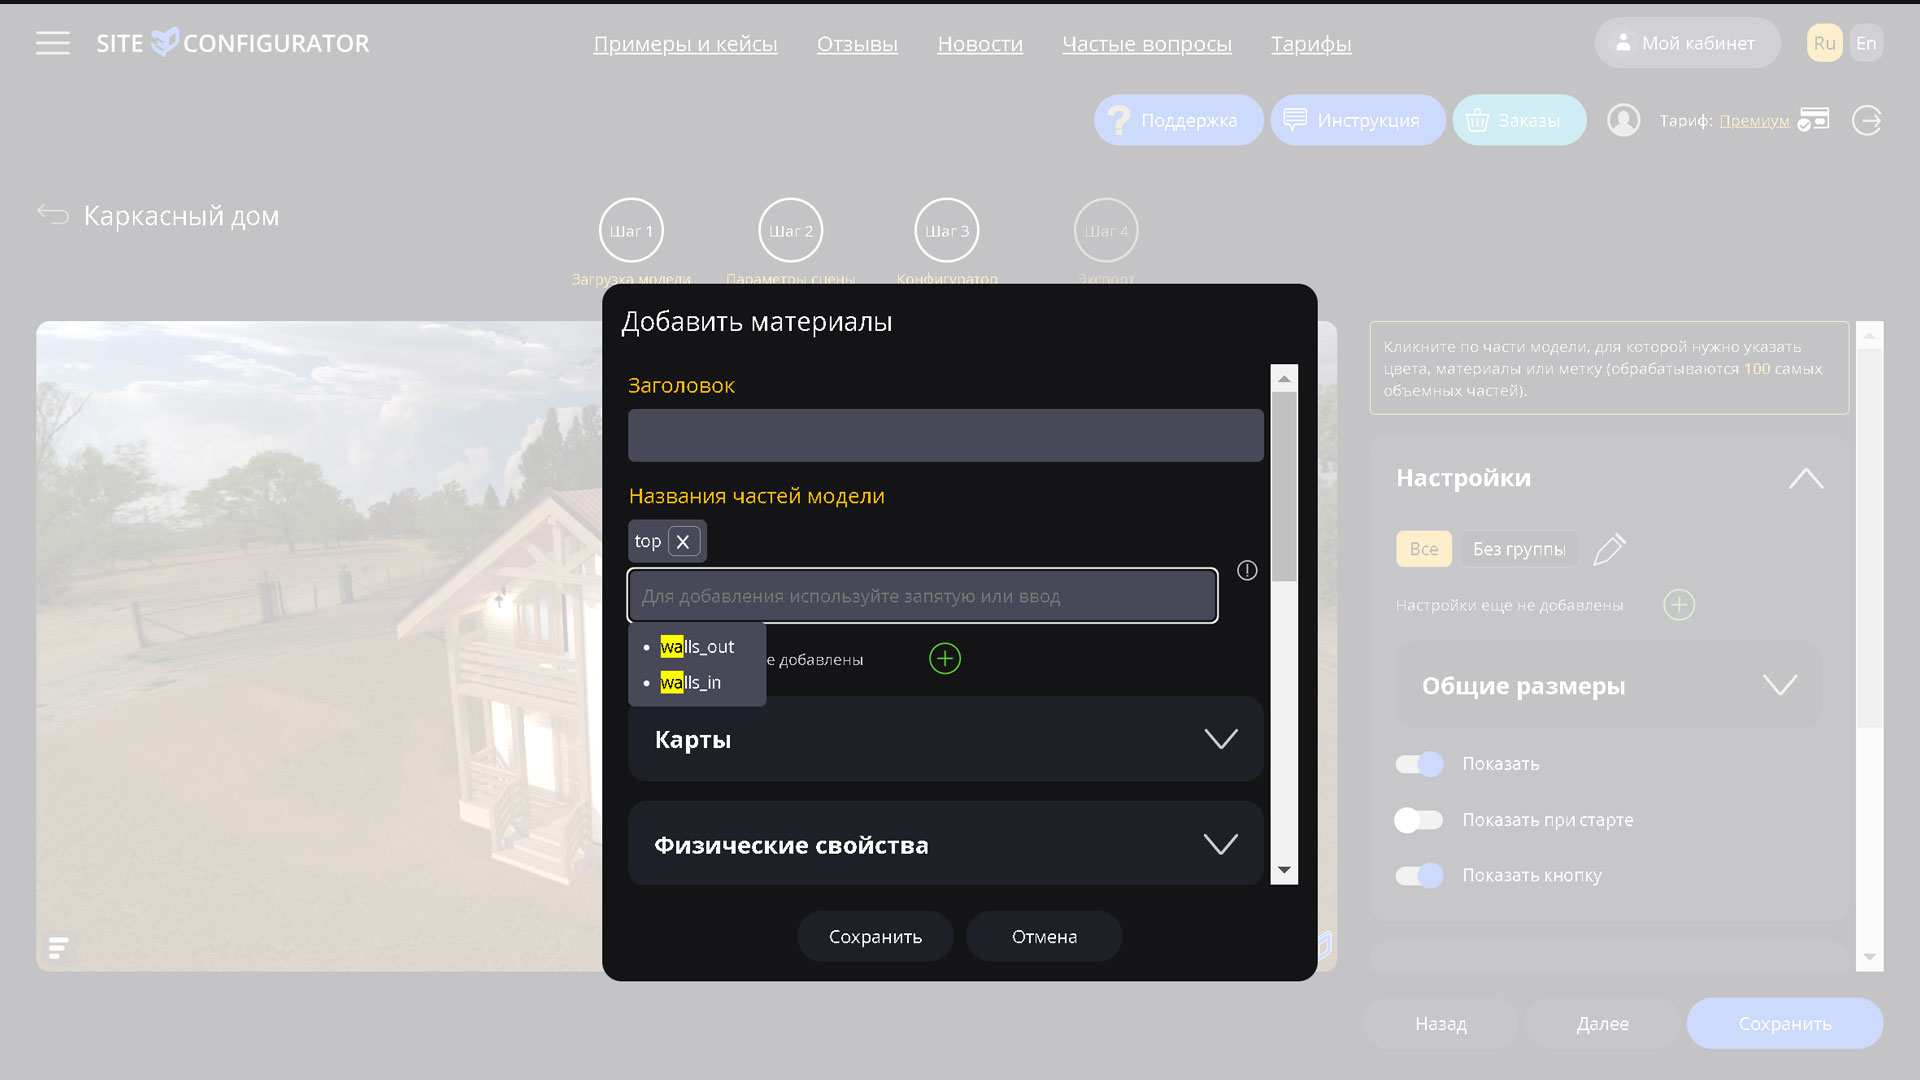
Task: Click the add (+) icon next to Настройки
Action: tap(1679, 604)
